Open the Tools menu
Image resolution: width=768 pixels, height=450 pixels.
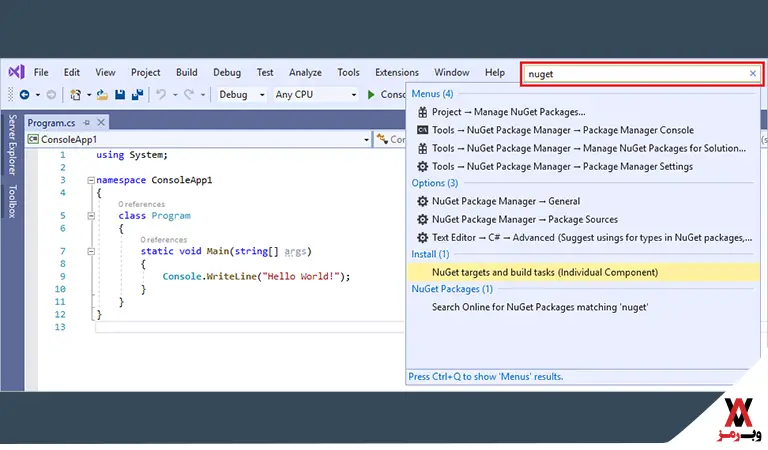[348, 72]
